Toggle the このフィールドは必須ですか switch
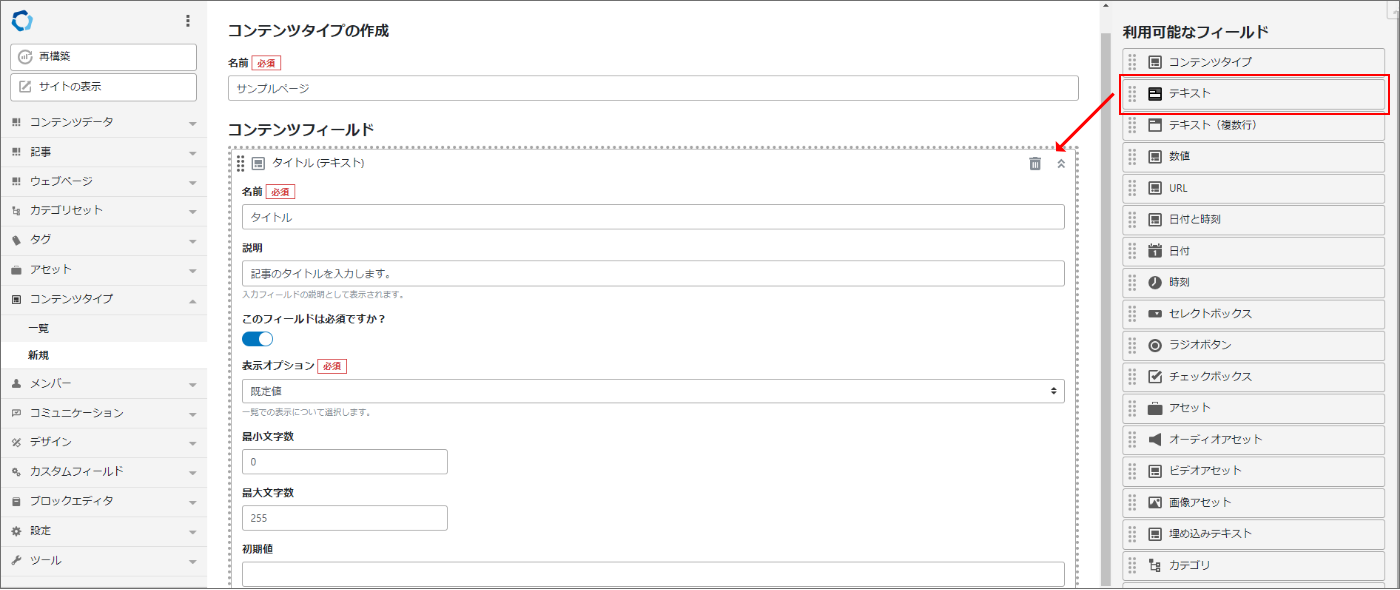 258,339
